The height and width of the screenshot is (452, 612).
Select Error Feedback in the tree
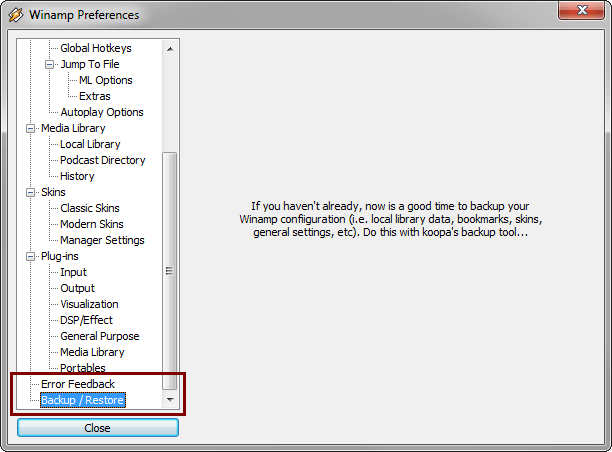pos(77,384)
